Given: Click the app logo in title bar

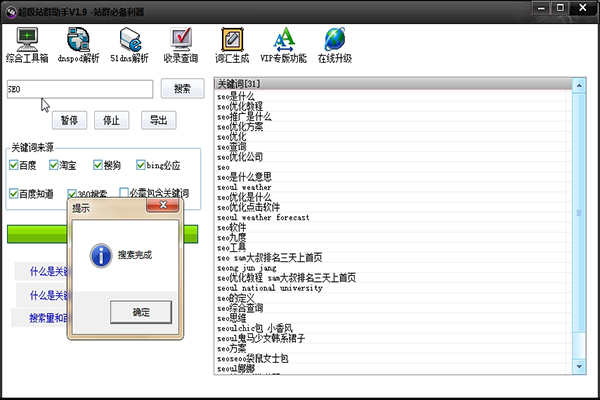Looking at the screenshot, I should (x=11, y=12).
